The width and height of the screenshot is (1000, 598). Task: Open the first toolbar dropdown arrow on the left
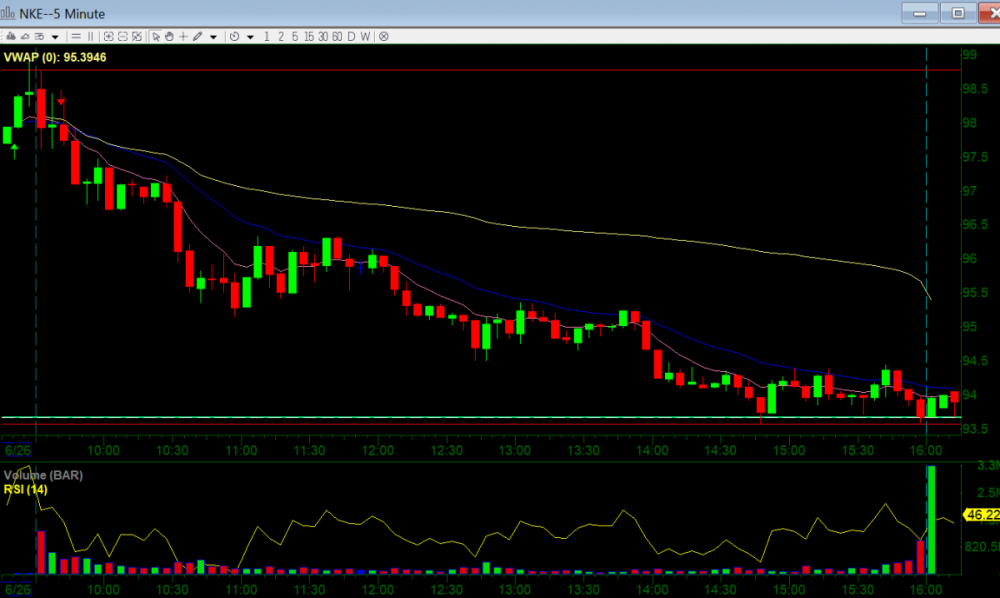(56, 36)
